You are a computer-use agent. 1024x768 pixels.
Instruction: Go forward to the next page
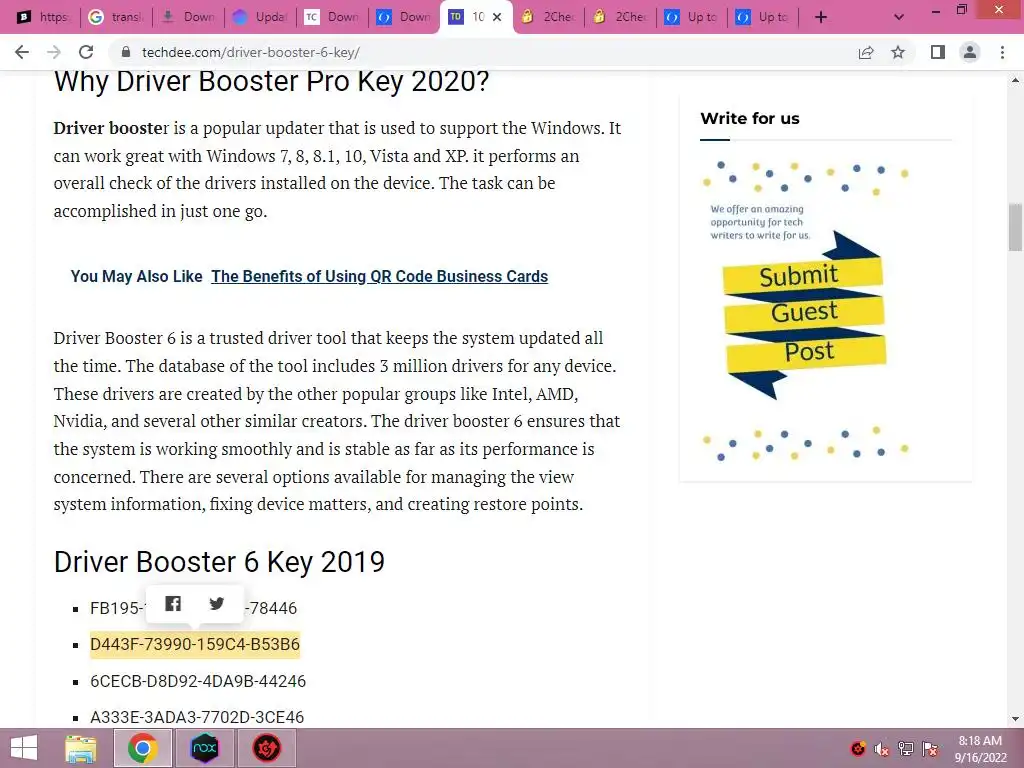pos(54,52)
